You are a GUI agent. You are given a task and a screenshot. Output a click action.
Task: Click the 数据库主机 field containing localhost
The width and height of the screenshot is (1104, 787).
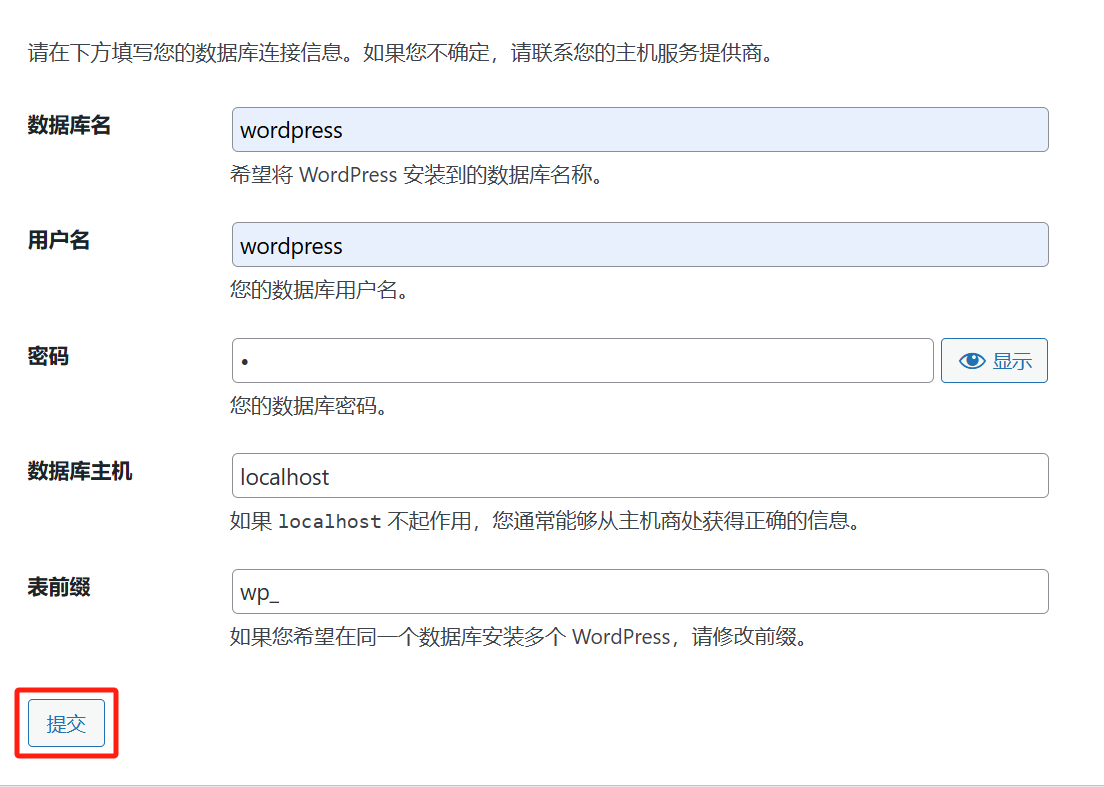coord(640,476)
